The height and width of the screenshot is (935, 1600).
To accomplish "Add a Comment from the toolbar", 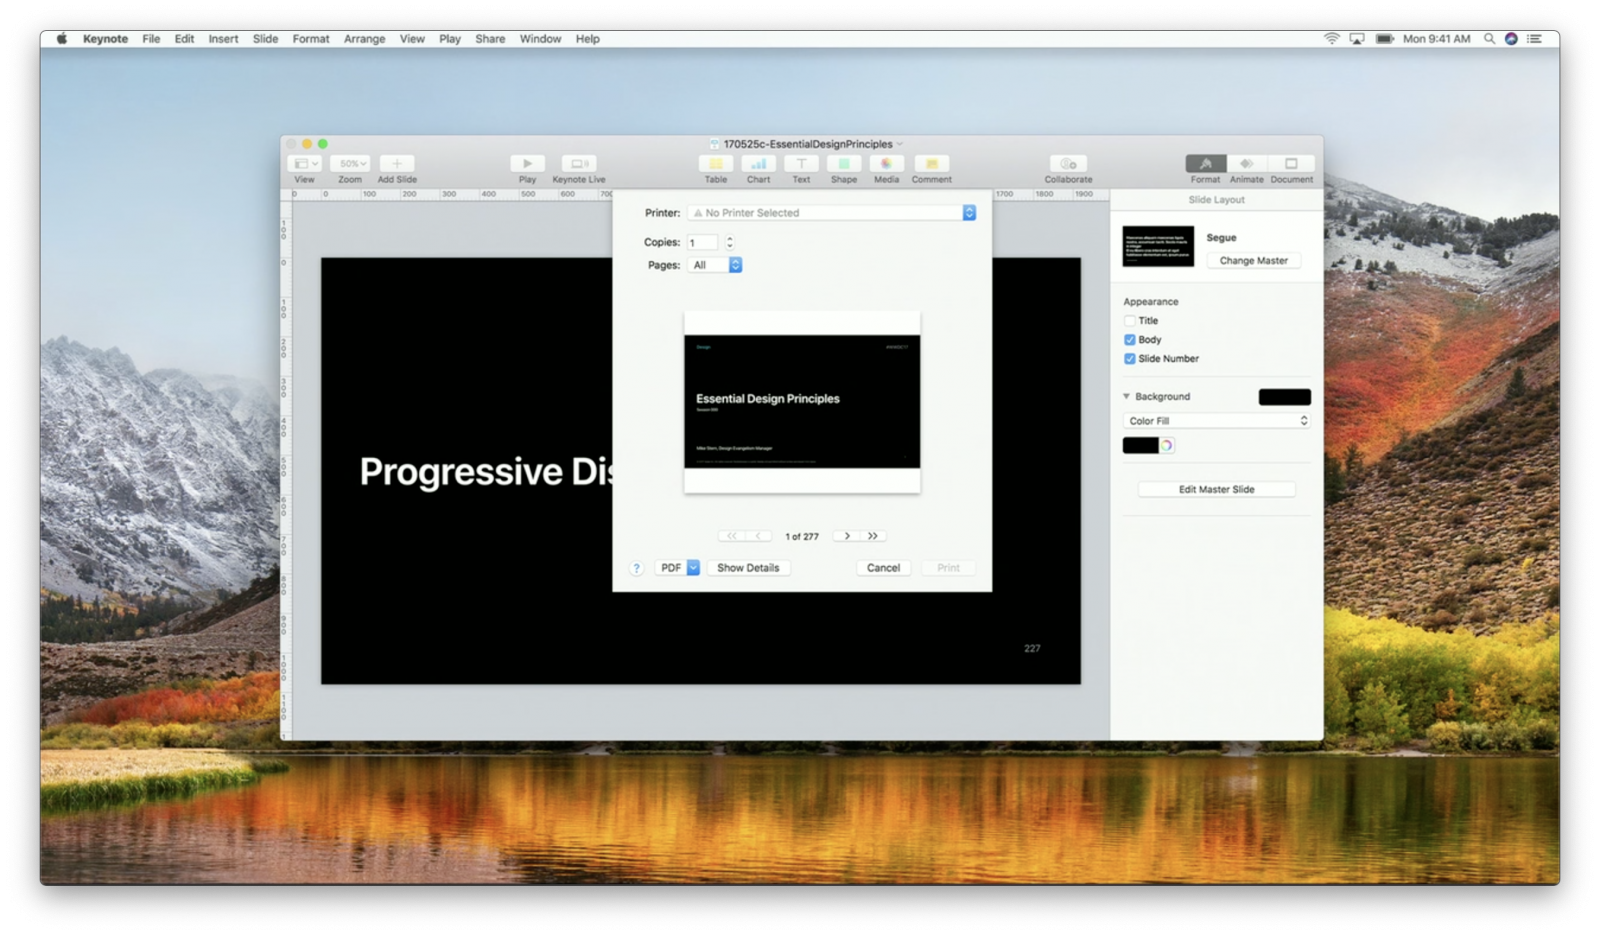I will [931, 164].
